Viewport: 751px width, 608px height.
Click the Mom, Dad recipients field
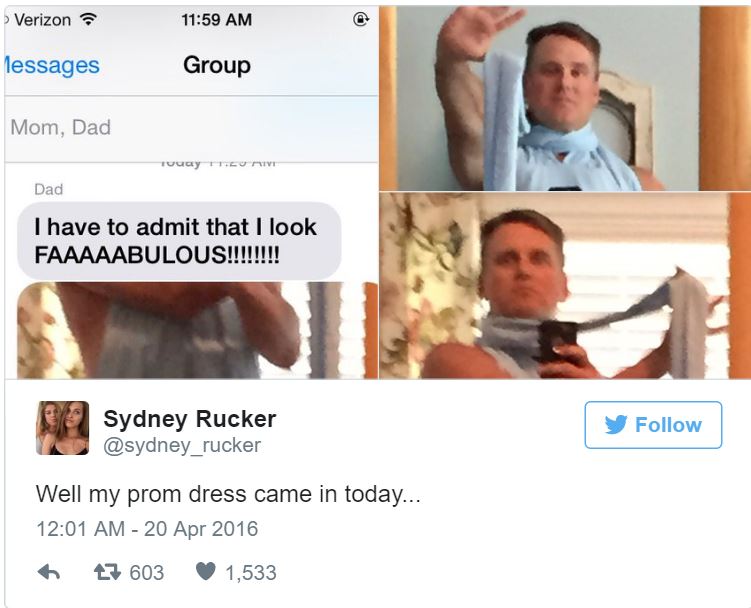coord(192,128)
